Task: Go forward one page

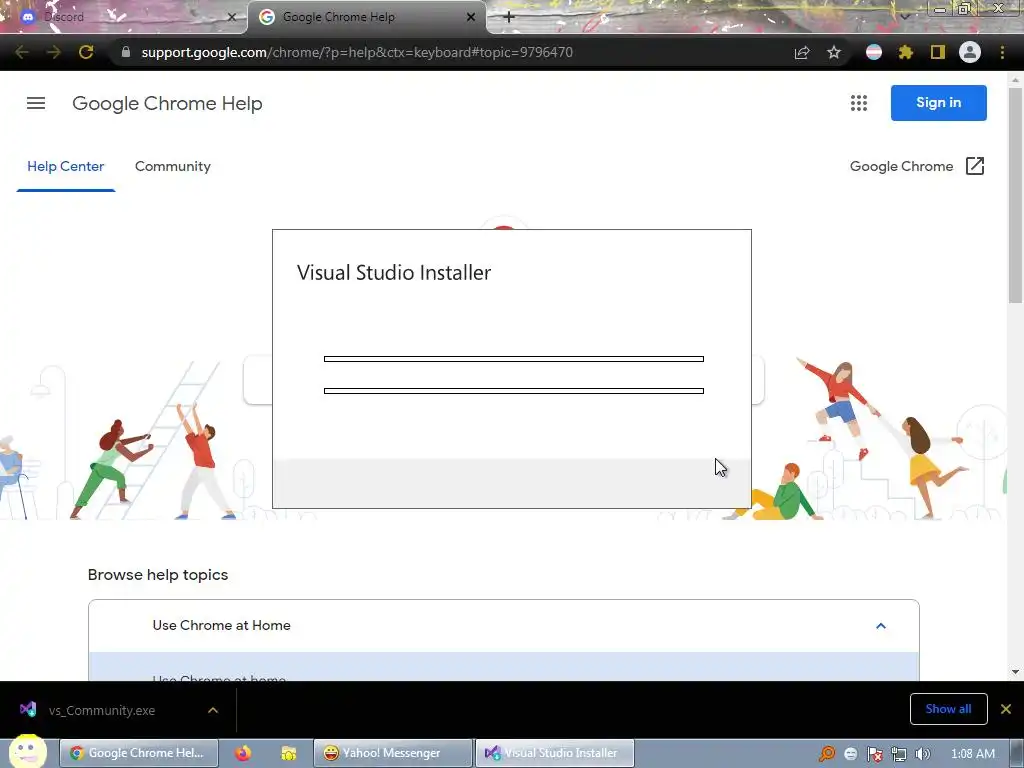Action: 54,52
